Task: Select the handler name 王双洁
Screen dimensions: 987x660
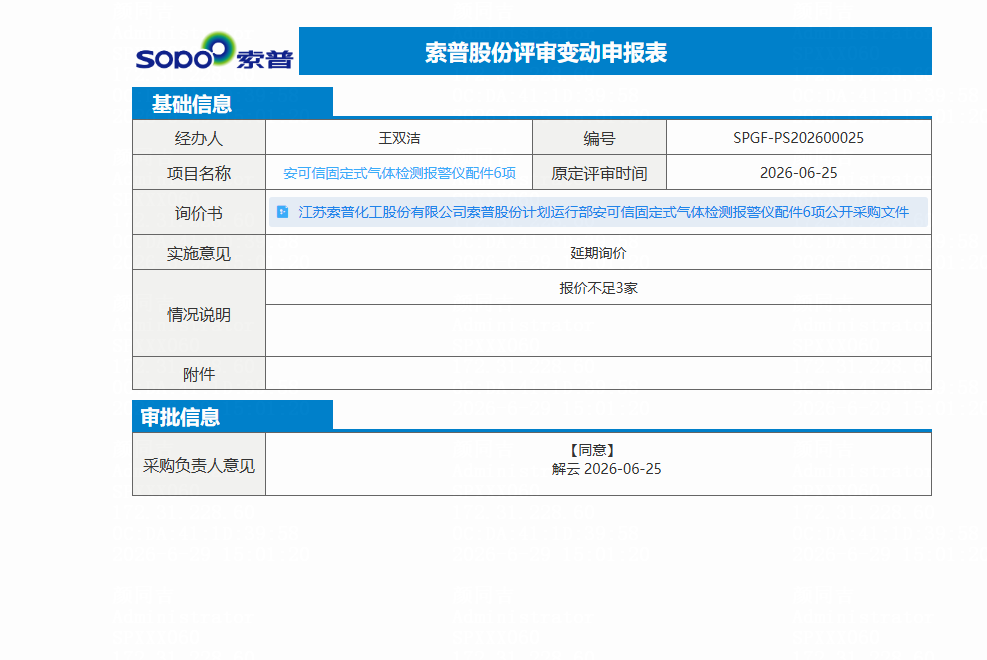Action: pos(399,138)
